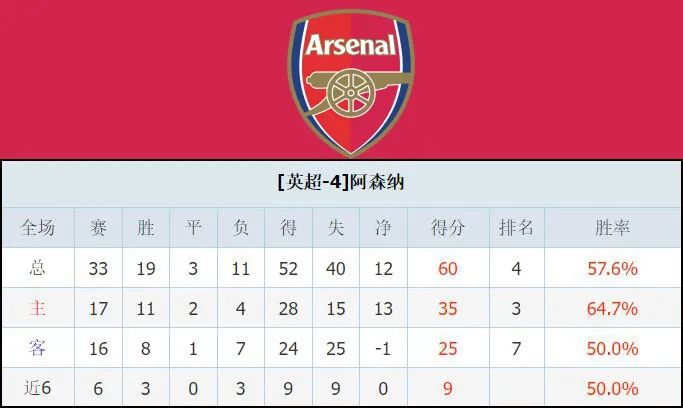683x408 pixels.
Task: Select the 全场 column header
Action: [x=38, y=228]
